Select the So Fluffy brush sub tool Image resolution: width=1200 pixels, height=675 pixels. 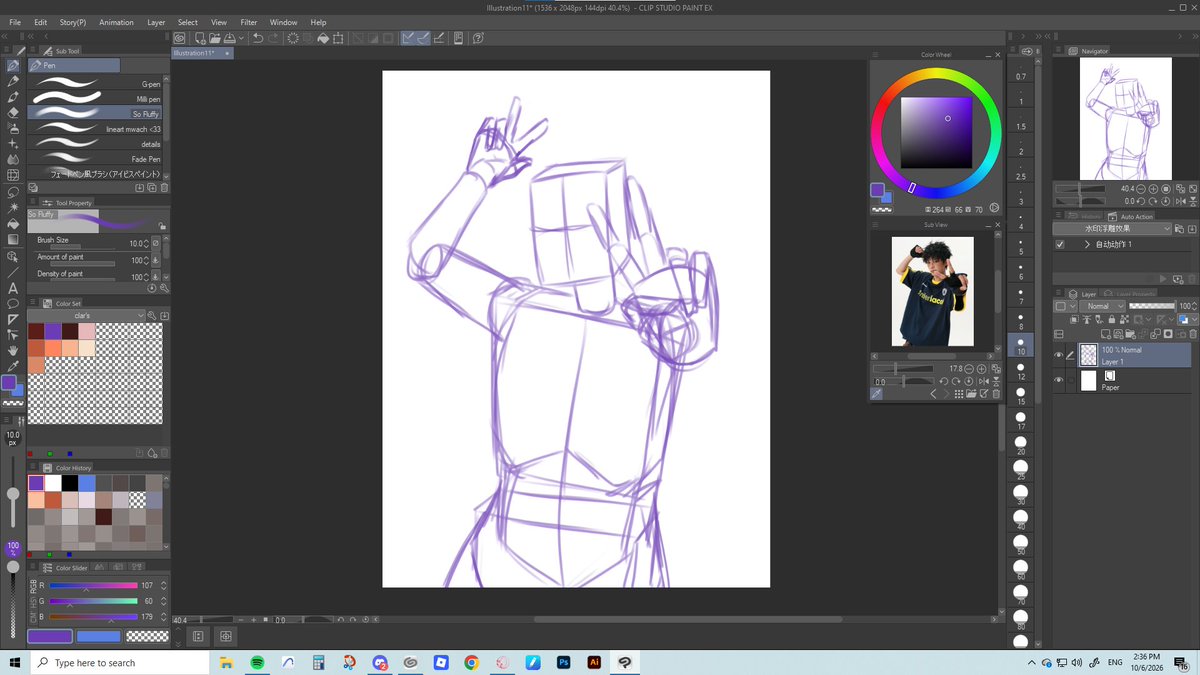pos(96,114)
